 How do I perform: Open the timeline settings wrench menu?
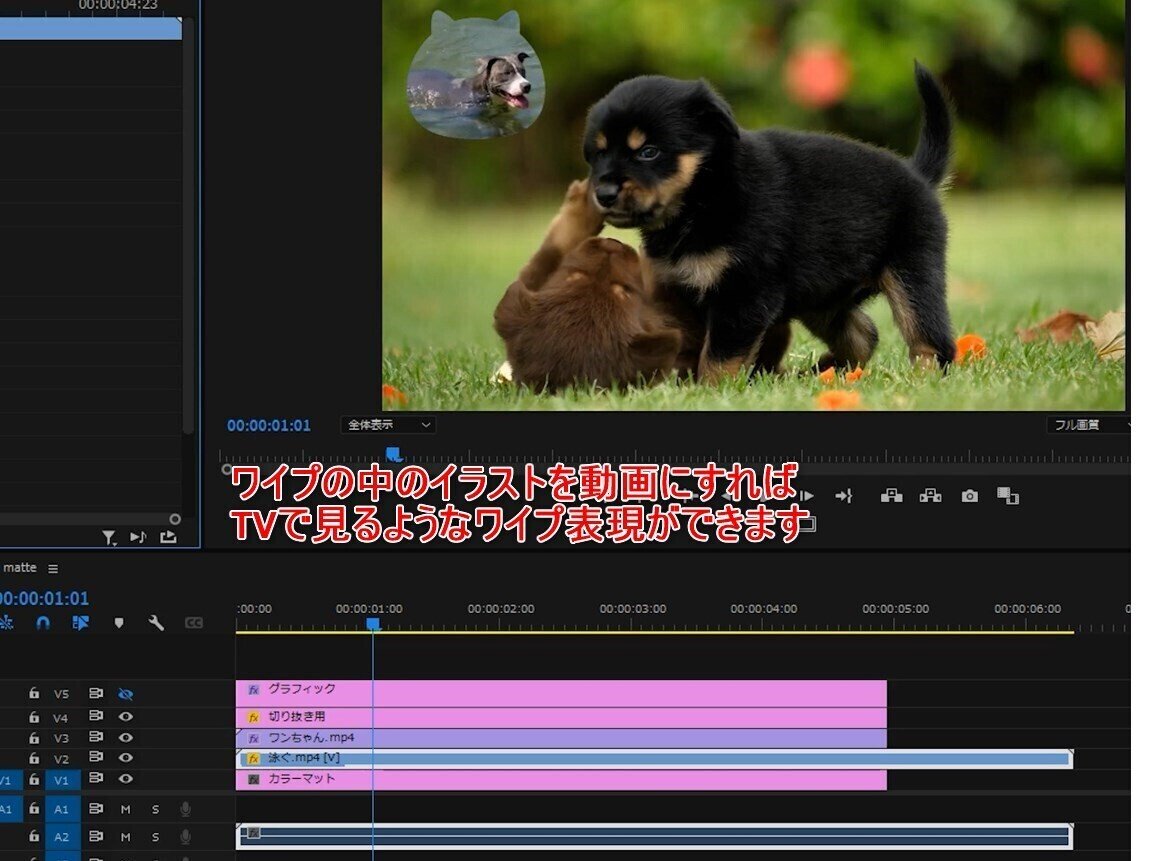tap(157, 623)
